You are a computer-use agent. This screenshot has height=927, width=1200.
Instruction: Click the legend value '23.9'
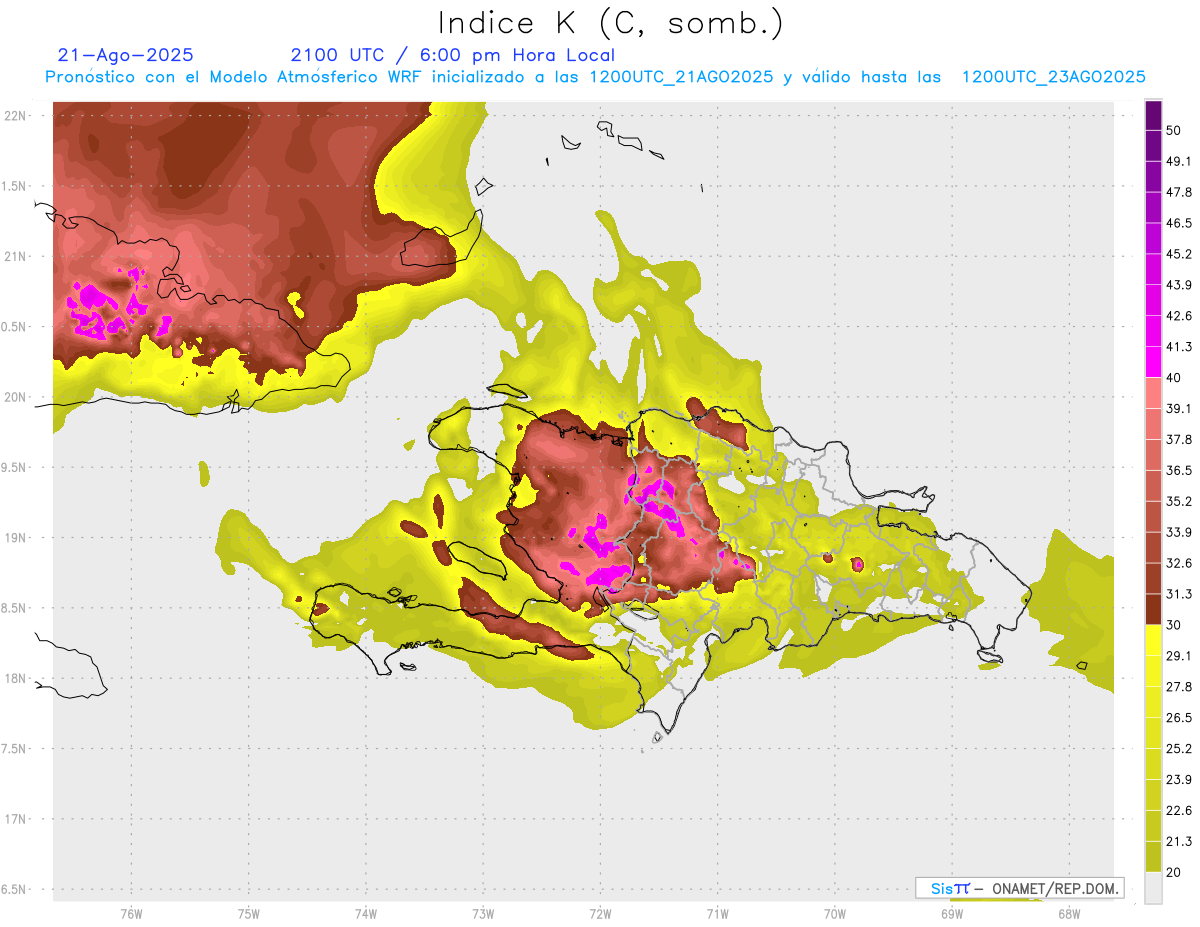click(x=1179, y=780)
